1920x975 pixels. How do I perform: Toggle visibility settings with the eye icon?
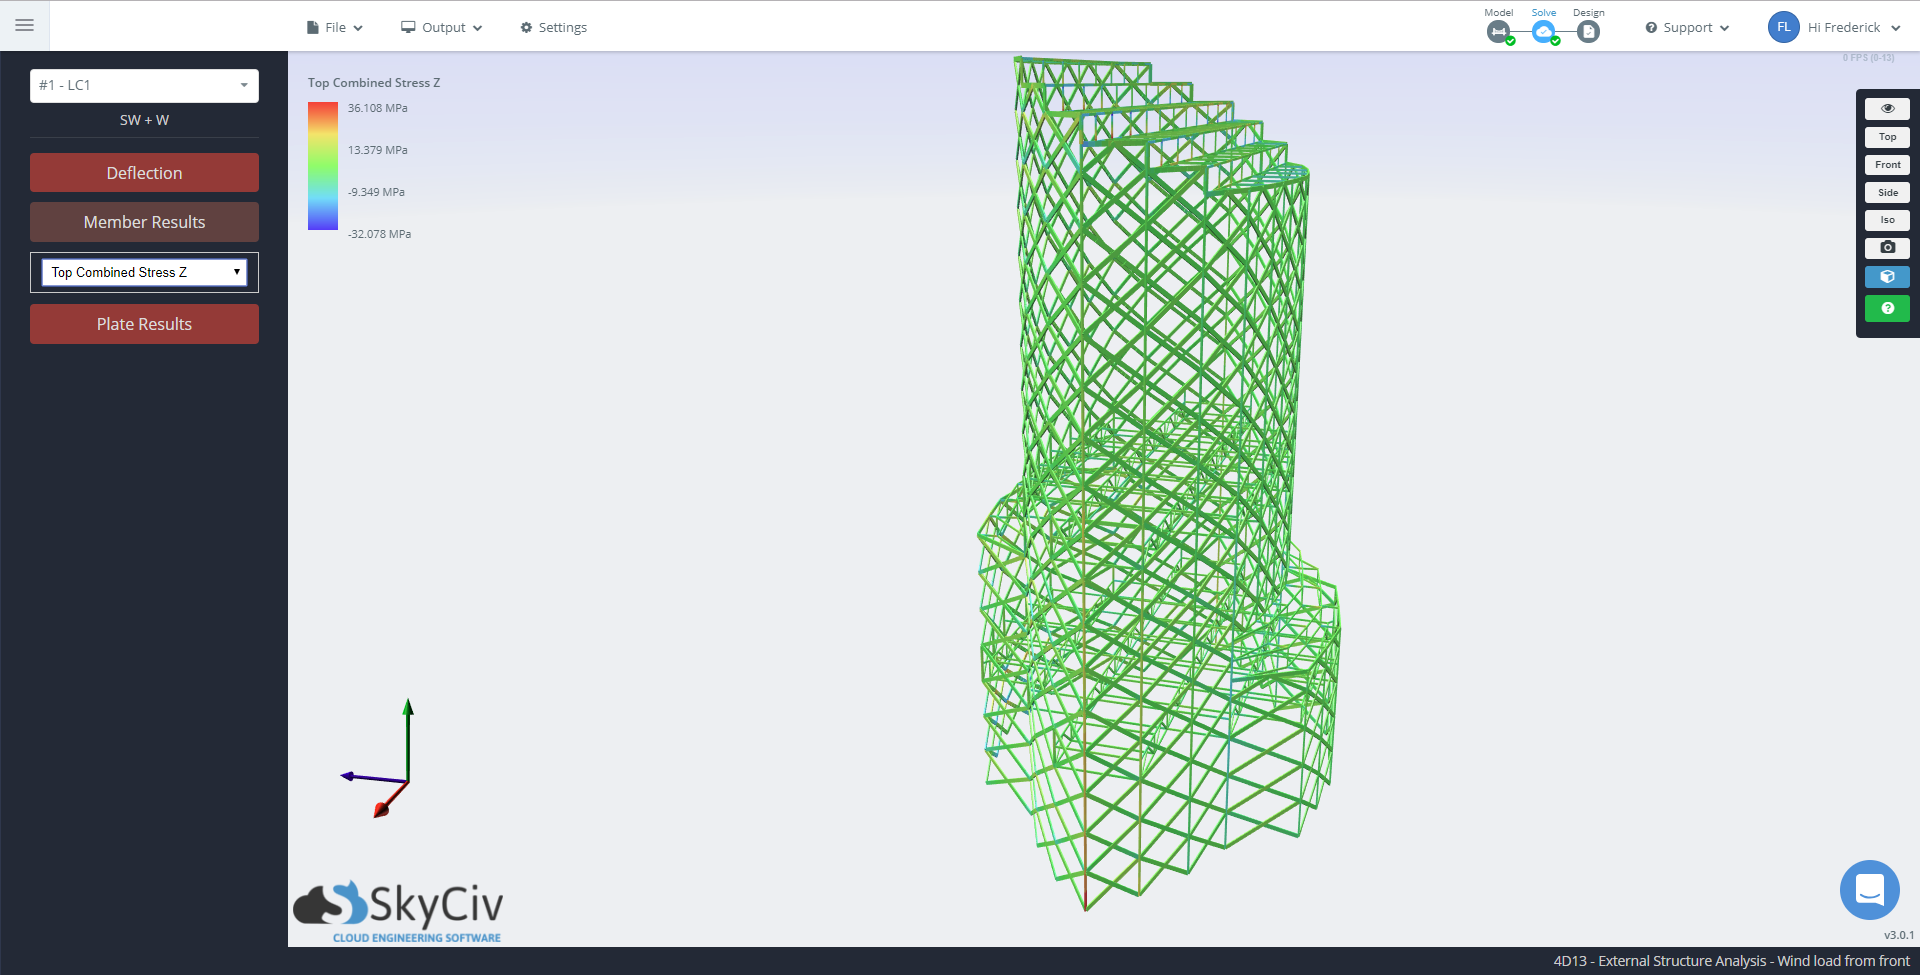click(1887, 109)
